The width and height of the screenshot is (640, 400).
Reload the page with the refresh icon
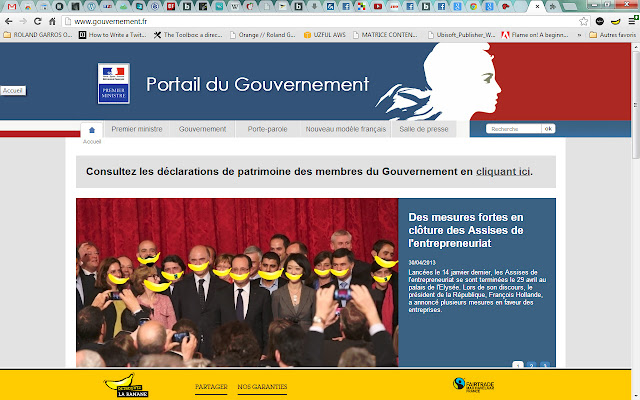[x=47, y=21]
